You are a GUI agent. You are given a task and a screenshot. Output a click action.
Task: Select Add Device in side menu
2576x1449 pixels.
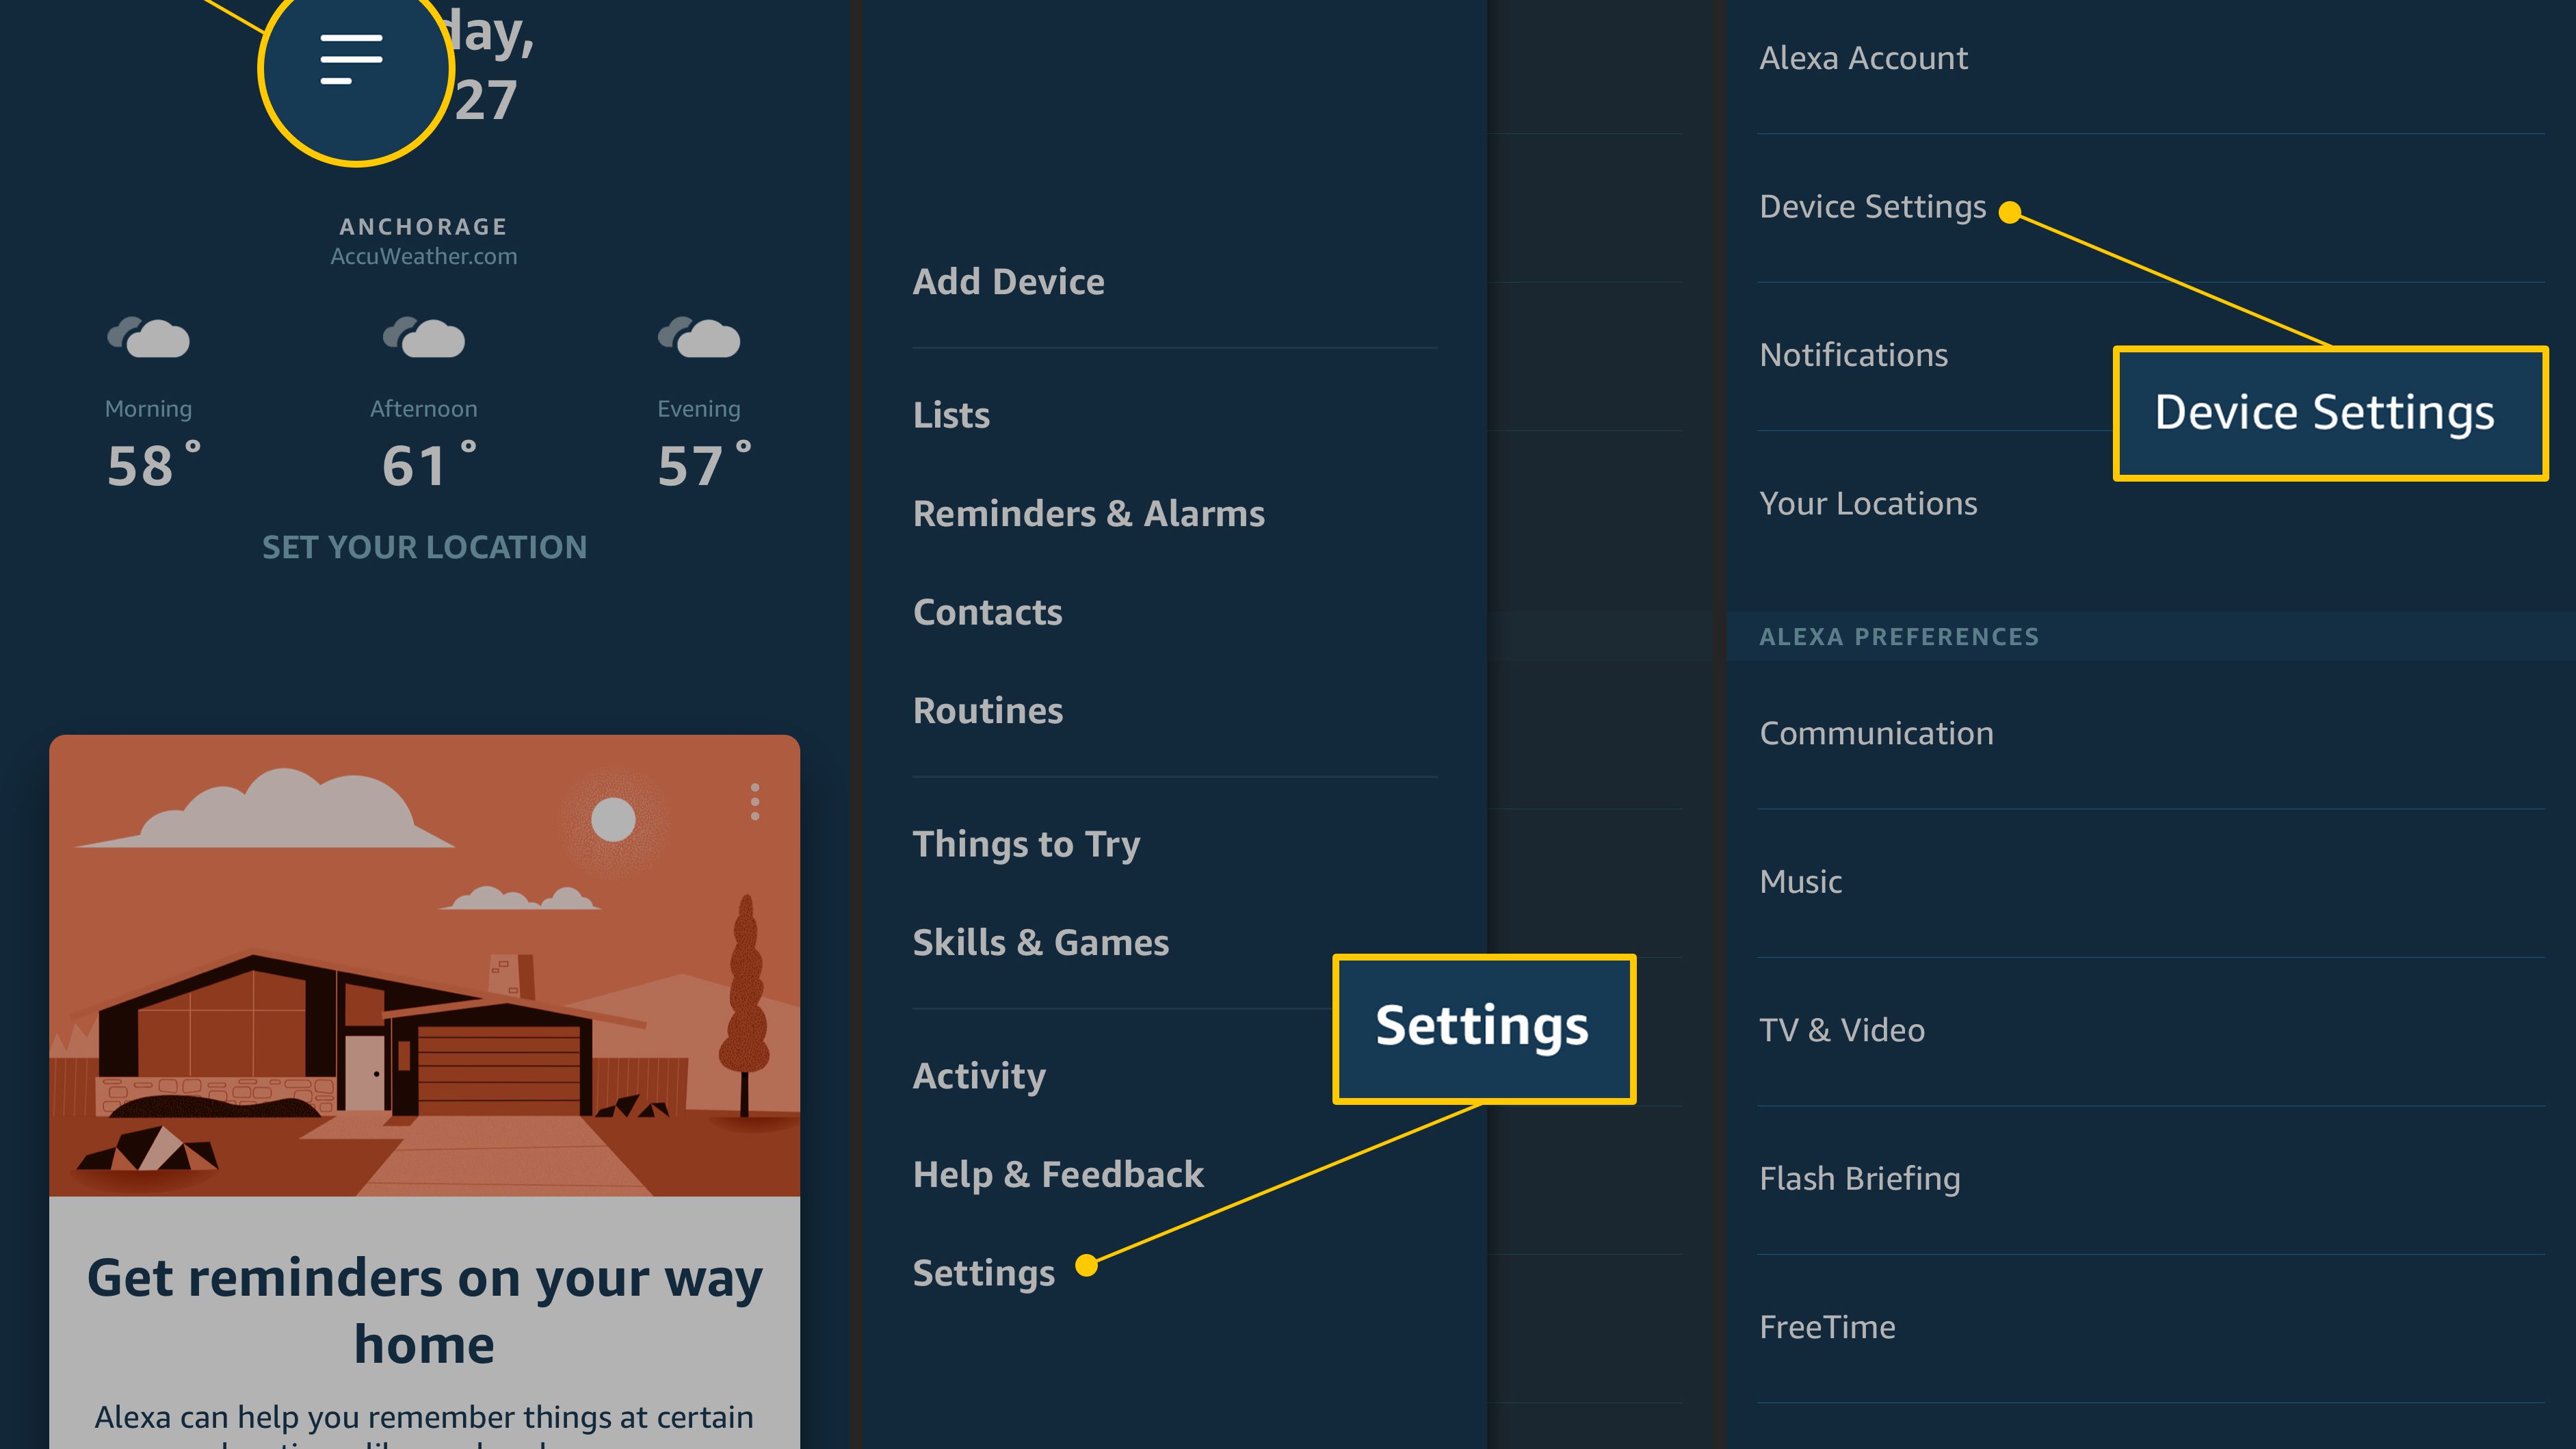click(1009, 282)
